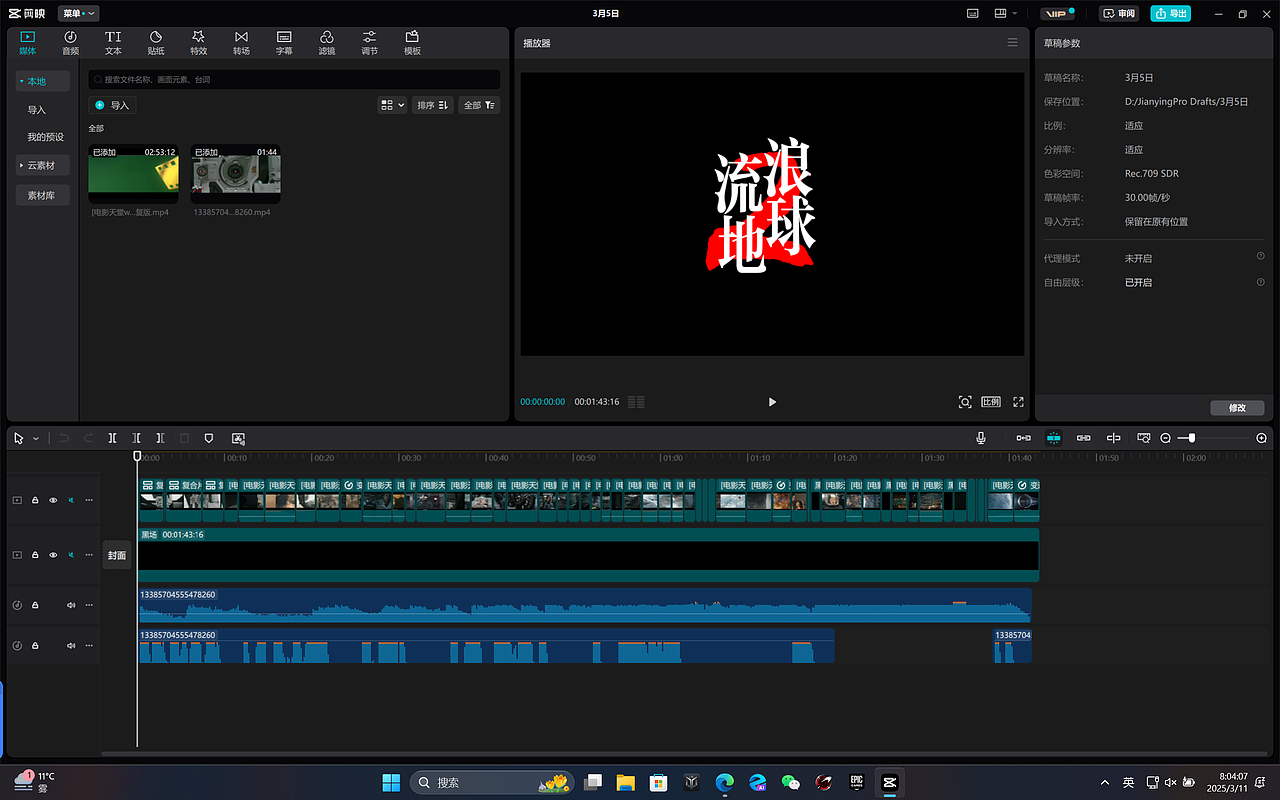Image resolution: width=1280 pixels, height=800 pixels.
Task: Select the split clip tool in timeline toolbar
Action: click(x=113, y=438)
